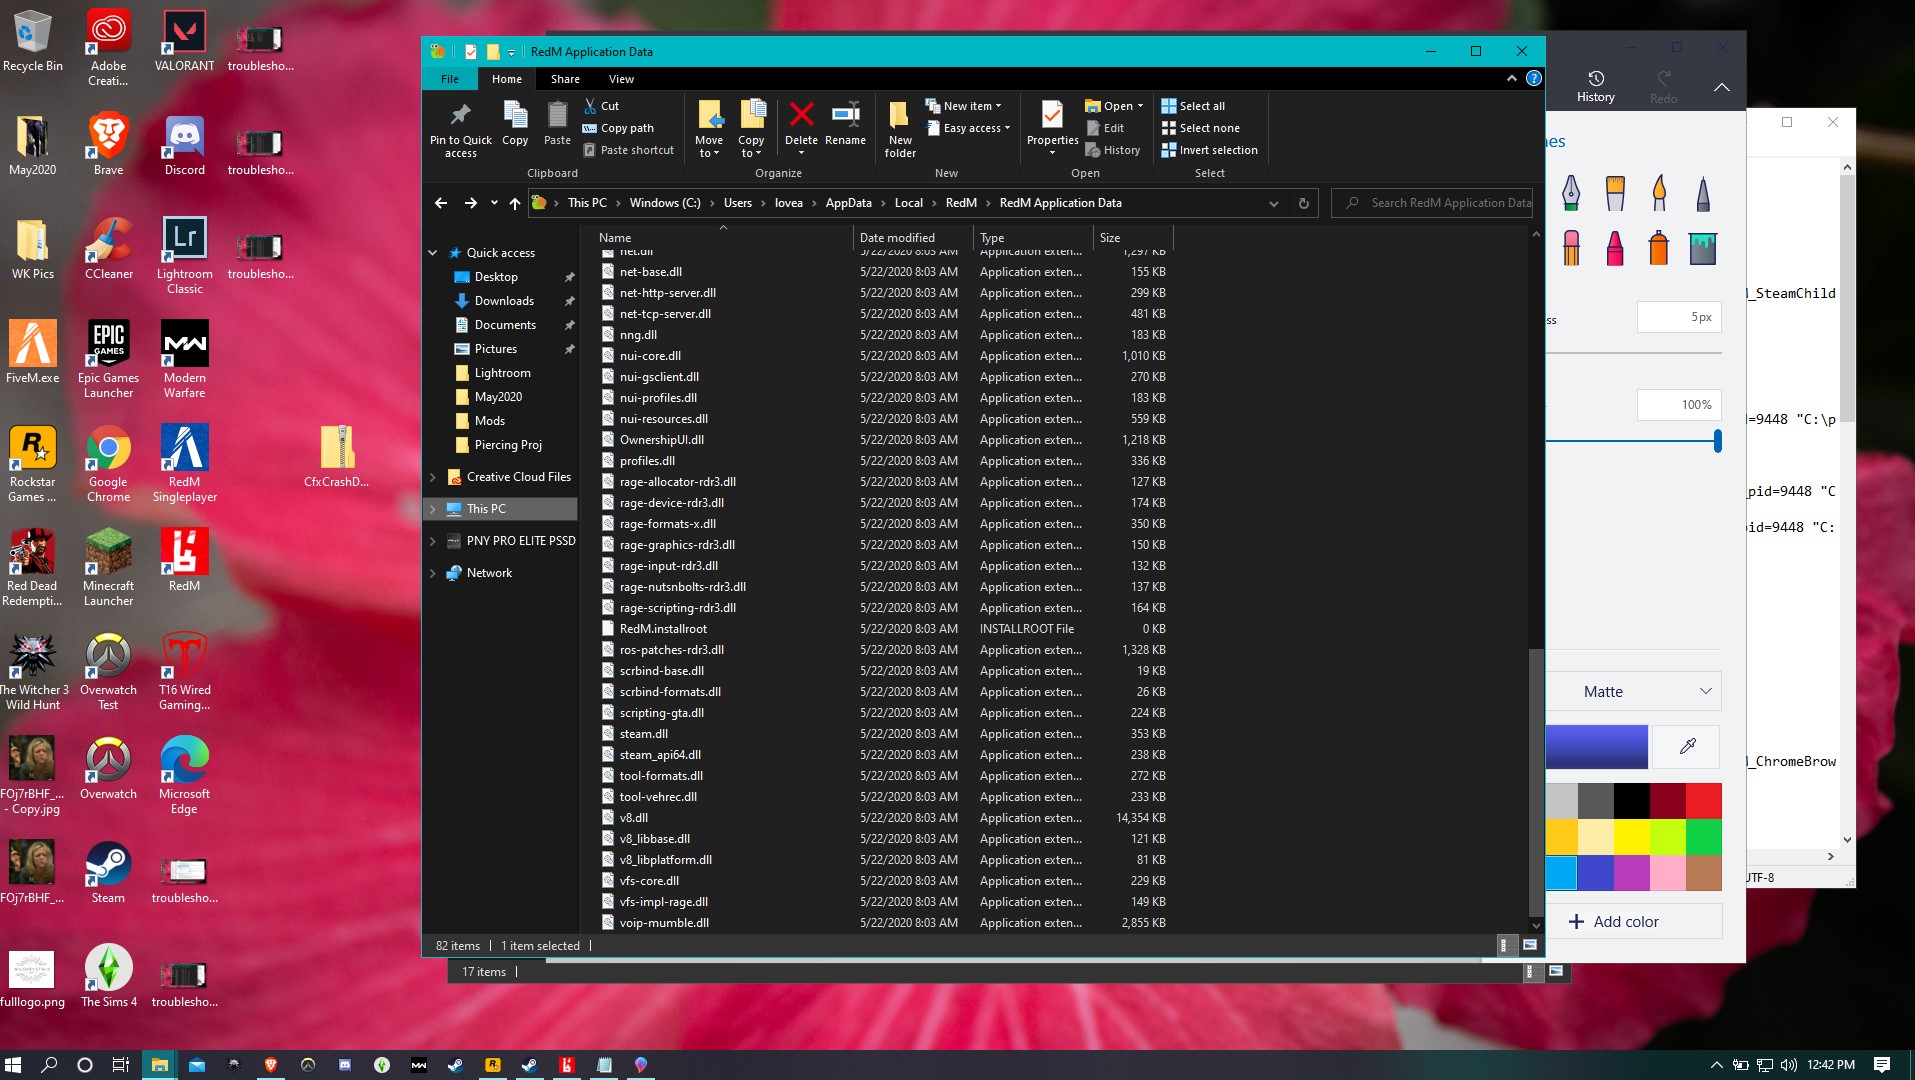Image resolution: width=1915 pixels, height=1080 pixels.
Task: Click the eyedropper color picker in Paint 3D
Action: pos(1687,746)
